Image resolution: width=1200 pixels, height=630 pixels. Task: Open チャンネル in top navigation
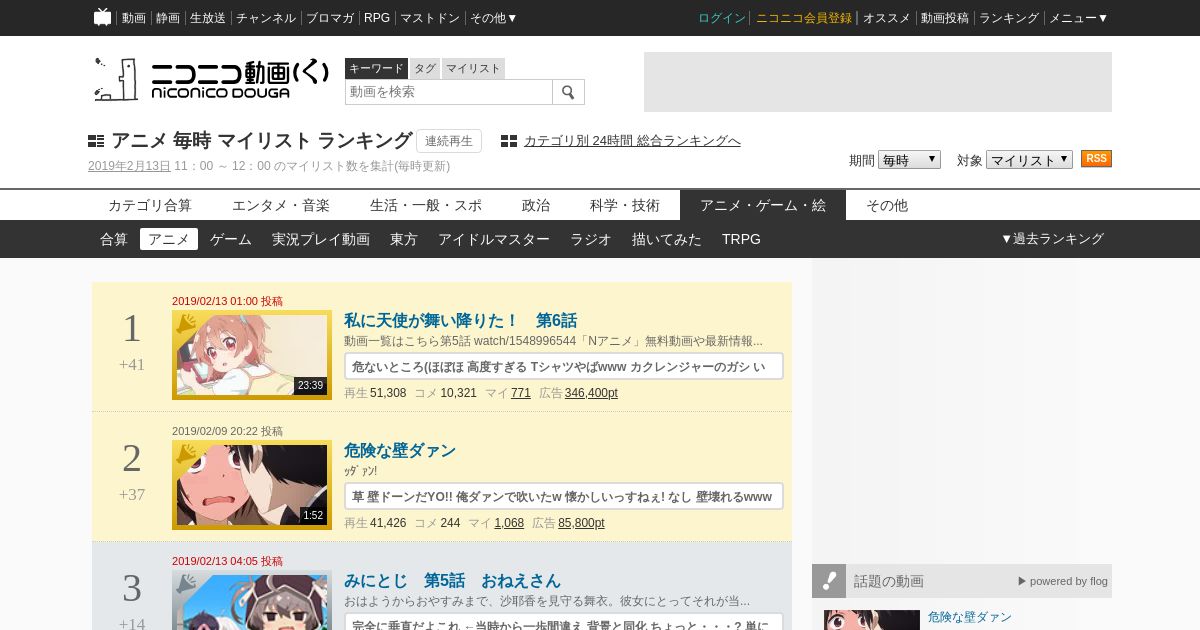pos(266,18)
